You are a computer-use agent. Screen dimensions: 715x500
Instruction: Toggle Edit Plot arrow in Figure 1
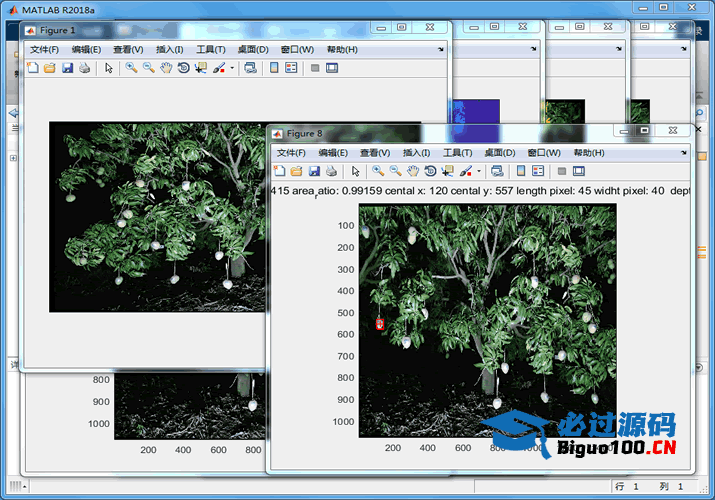tap(109, 68)
